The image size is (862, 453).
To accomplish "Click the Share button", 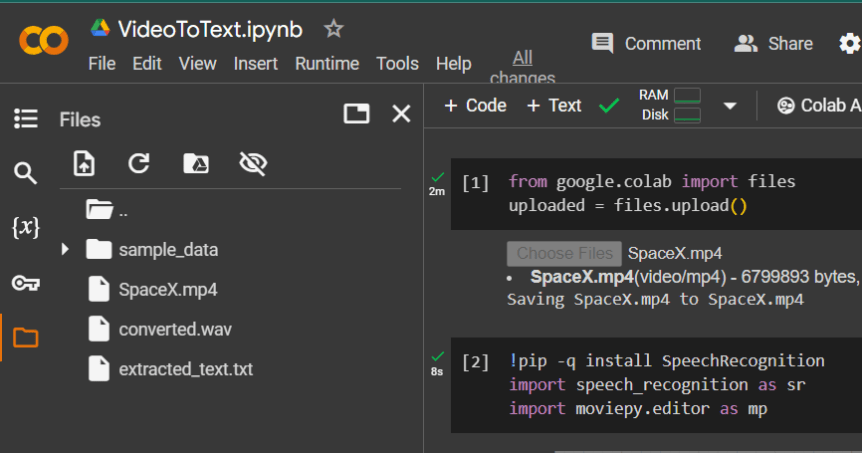I will click(x=773, y=44).
